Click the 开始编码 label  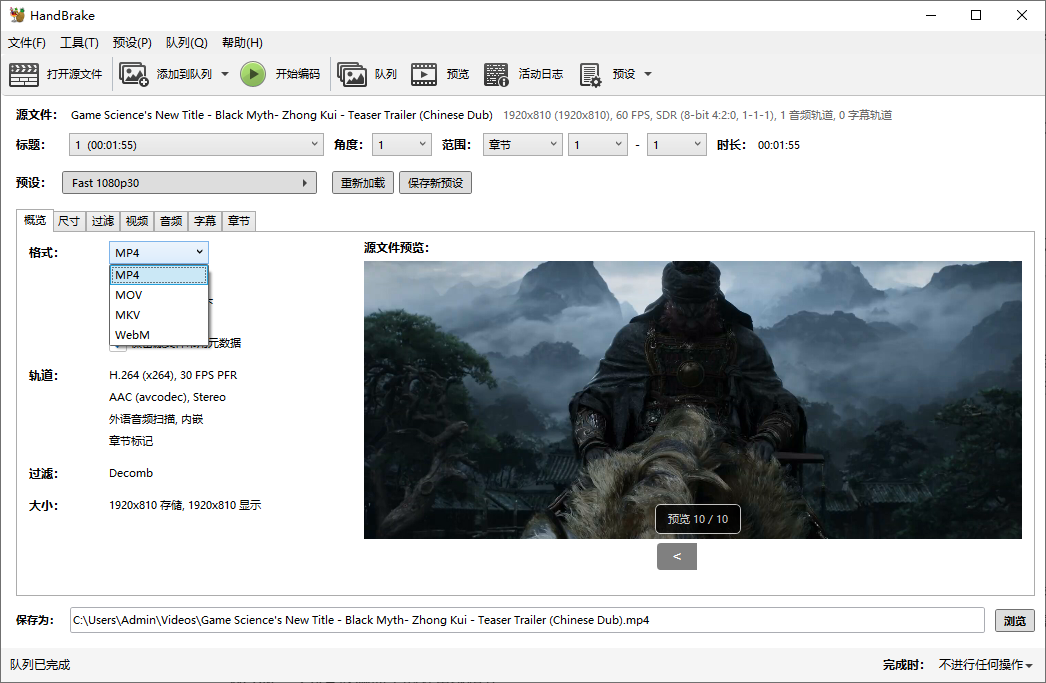298,74
